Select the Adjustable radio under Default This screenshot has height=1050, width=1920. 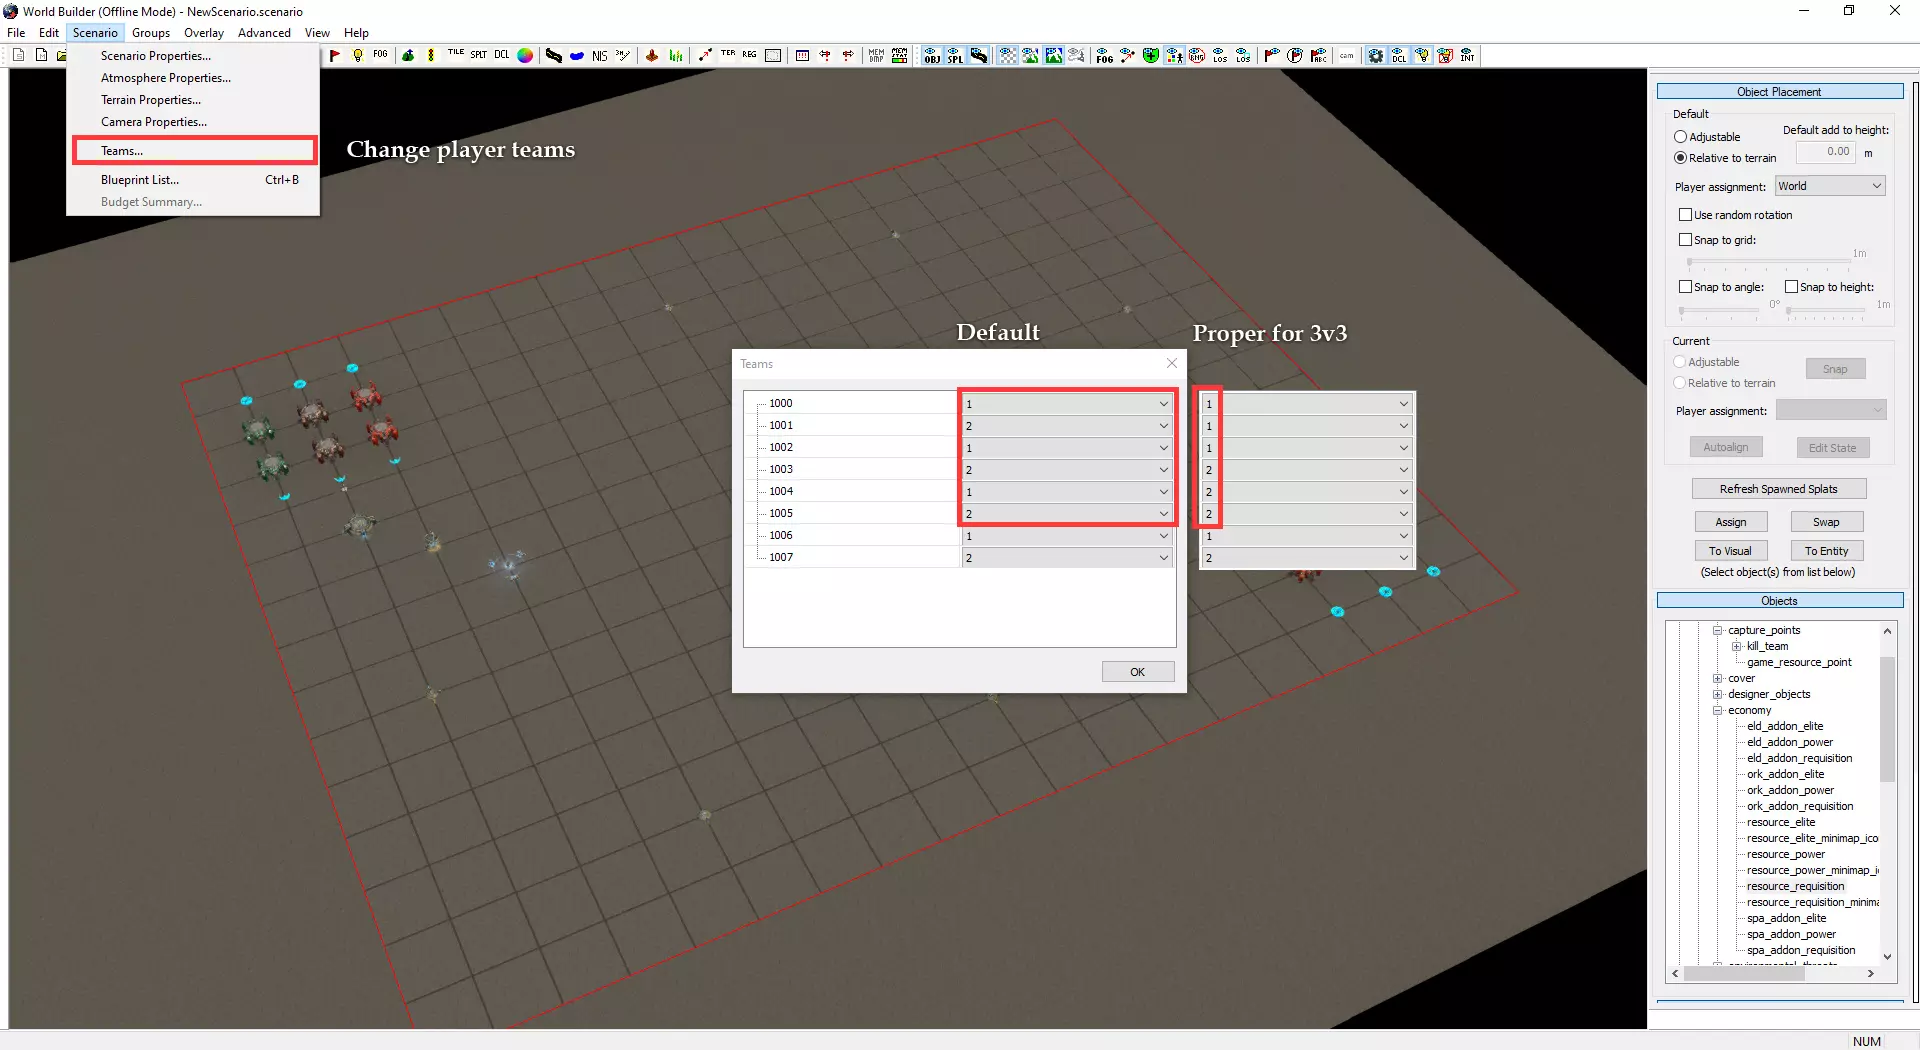(x=1680, y=137)
